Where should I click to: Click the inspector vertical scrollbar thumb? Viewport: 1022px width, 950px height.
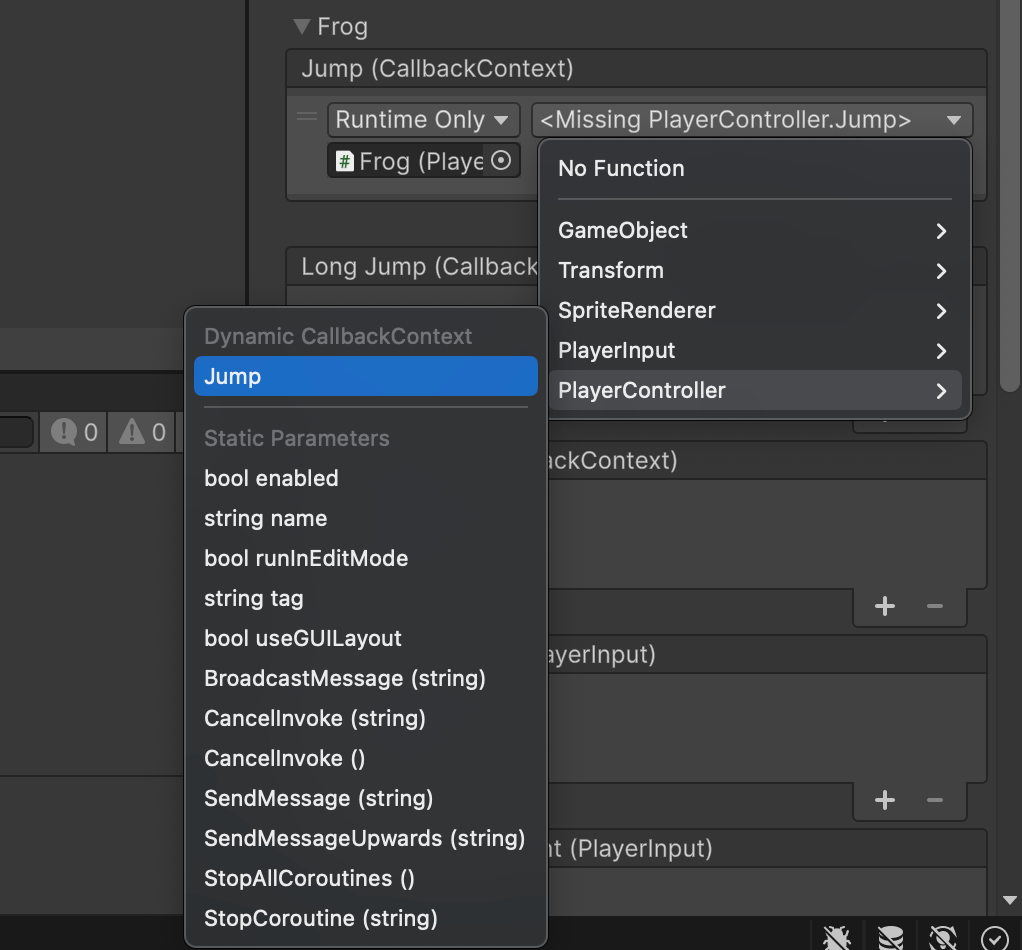tap(1010, 195)
